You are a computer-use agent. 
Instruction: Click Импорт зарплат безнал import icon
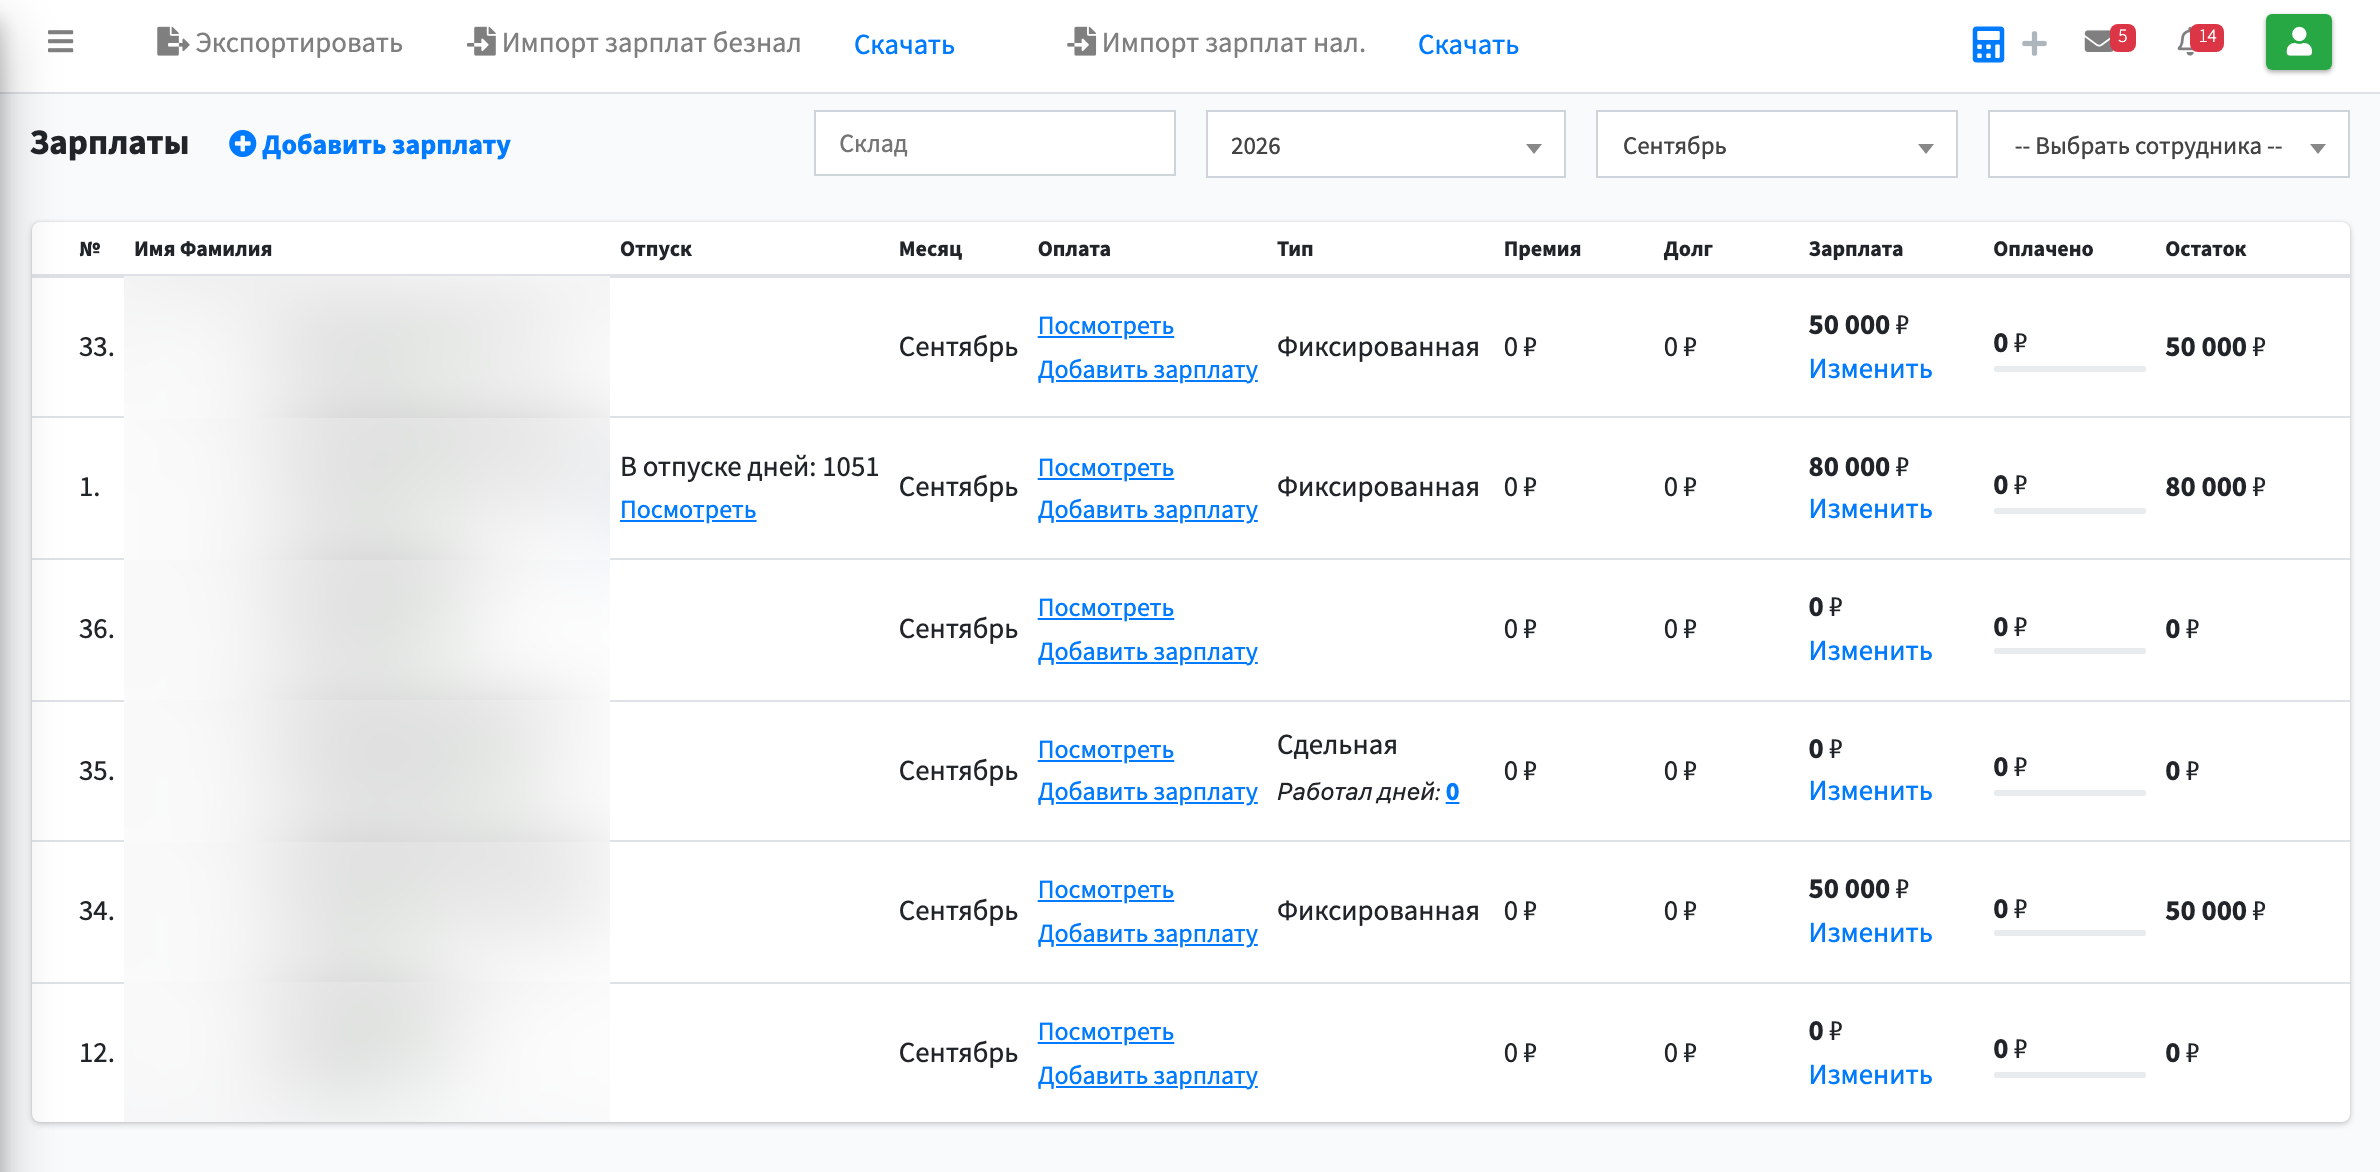pyautogui.click(x=482, y=42)
